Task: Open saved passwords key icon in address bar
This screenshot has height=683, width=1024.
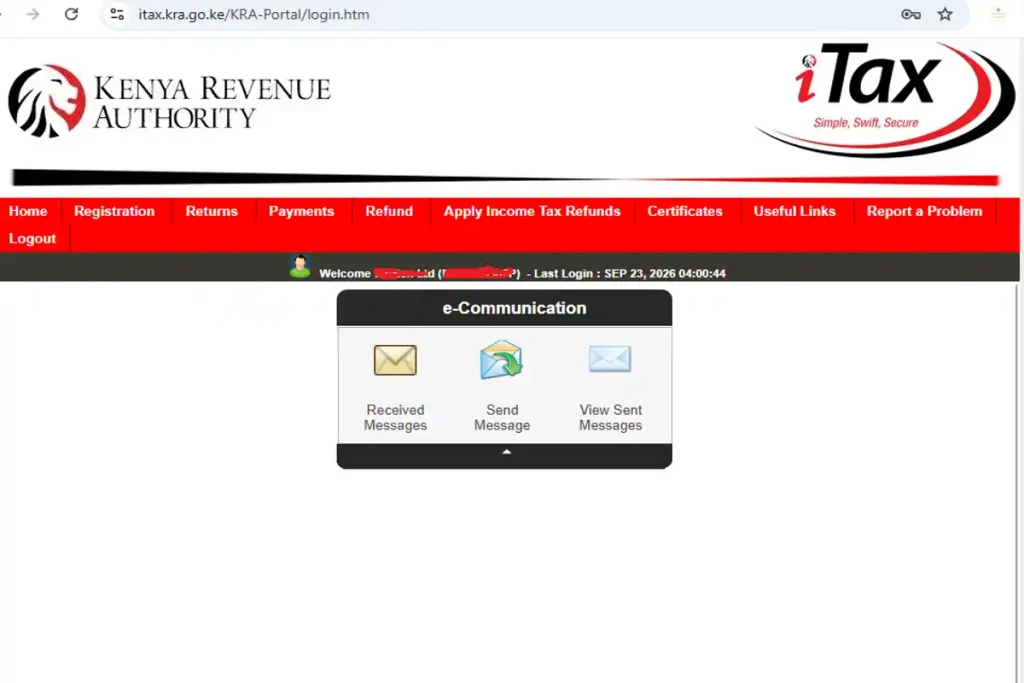Action: [910, 14]
